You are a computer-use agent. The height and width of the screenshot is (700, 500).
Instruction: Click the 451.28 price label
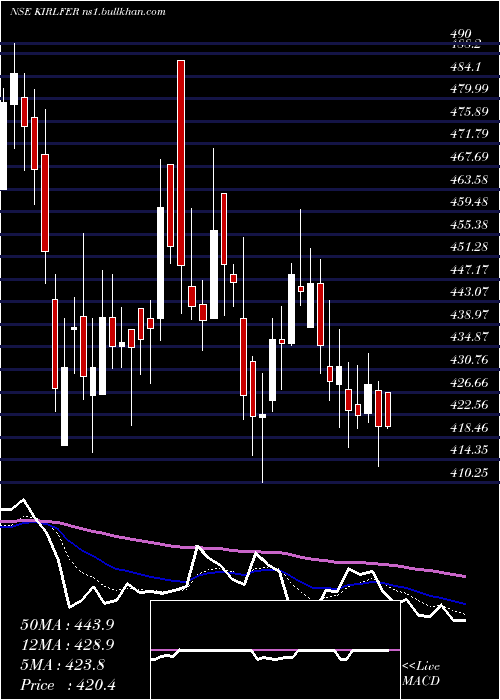469,247
